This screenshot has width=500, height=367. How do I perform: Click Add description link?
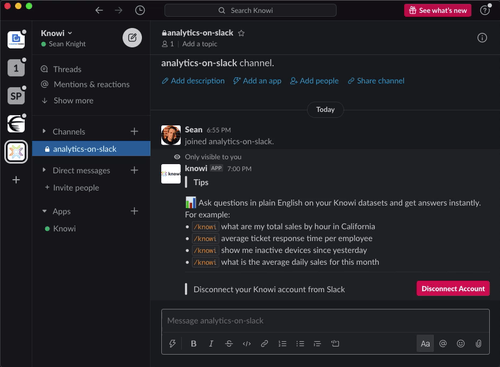[193, 81]
